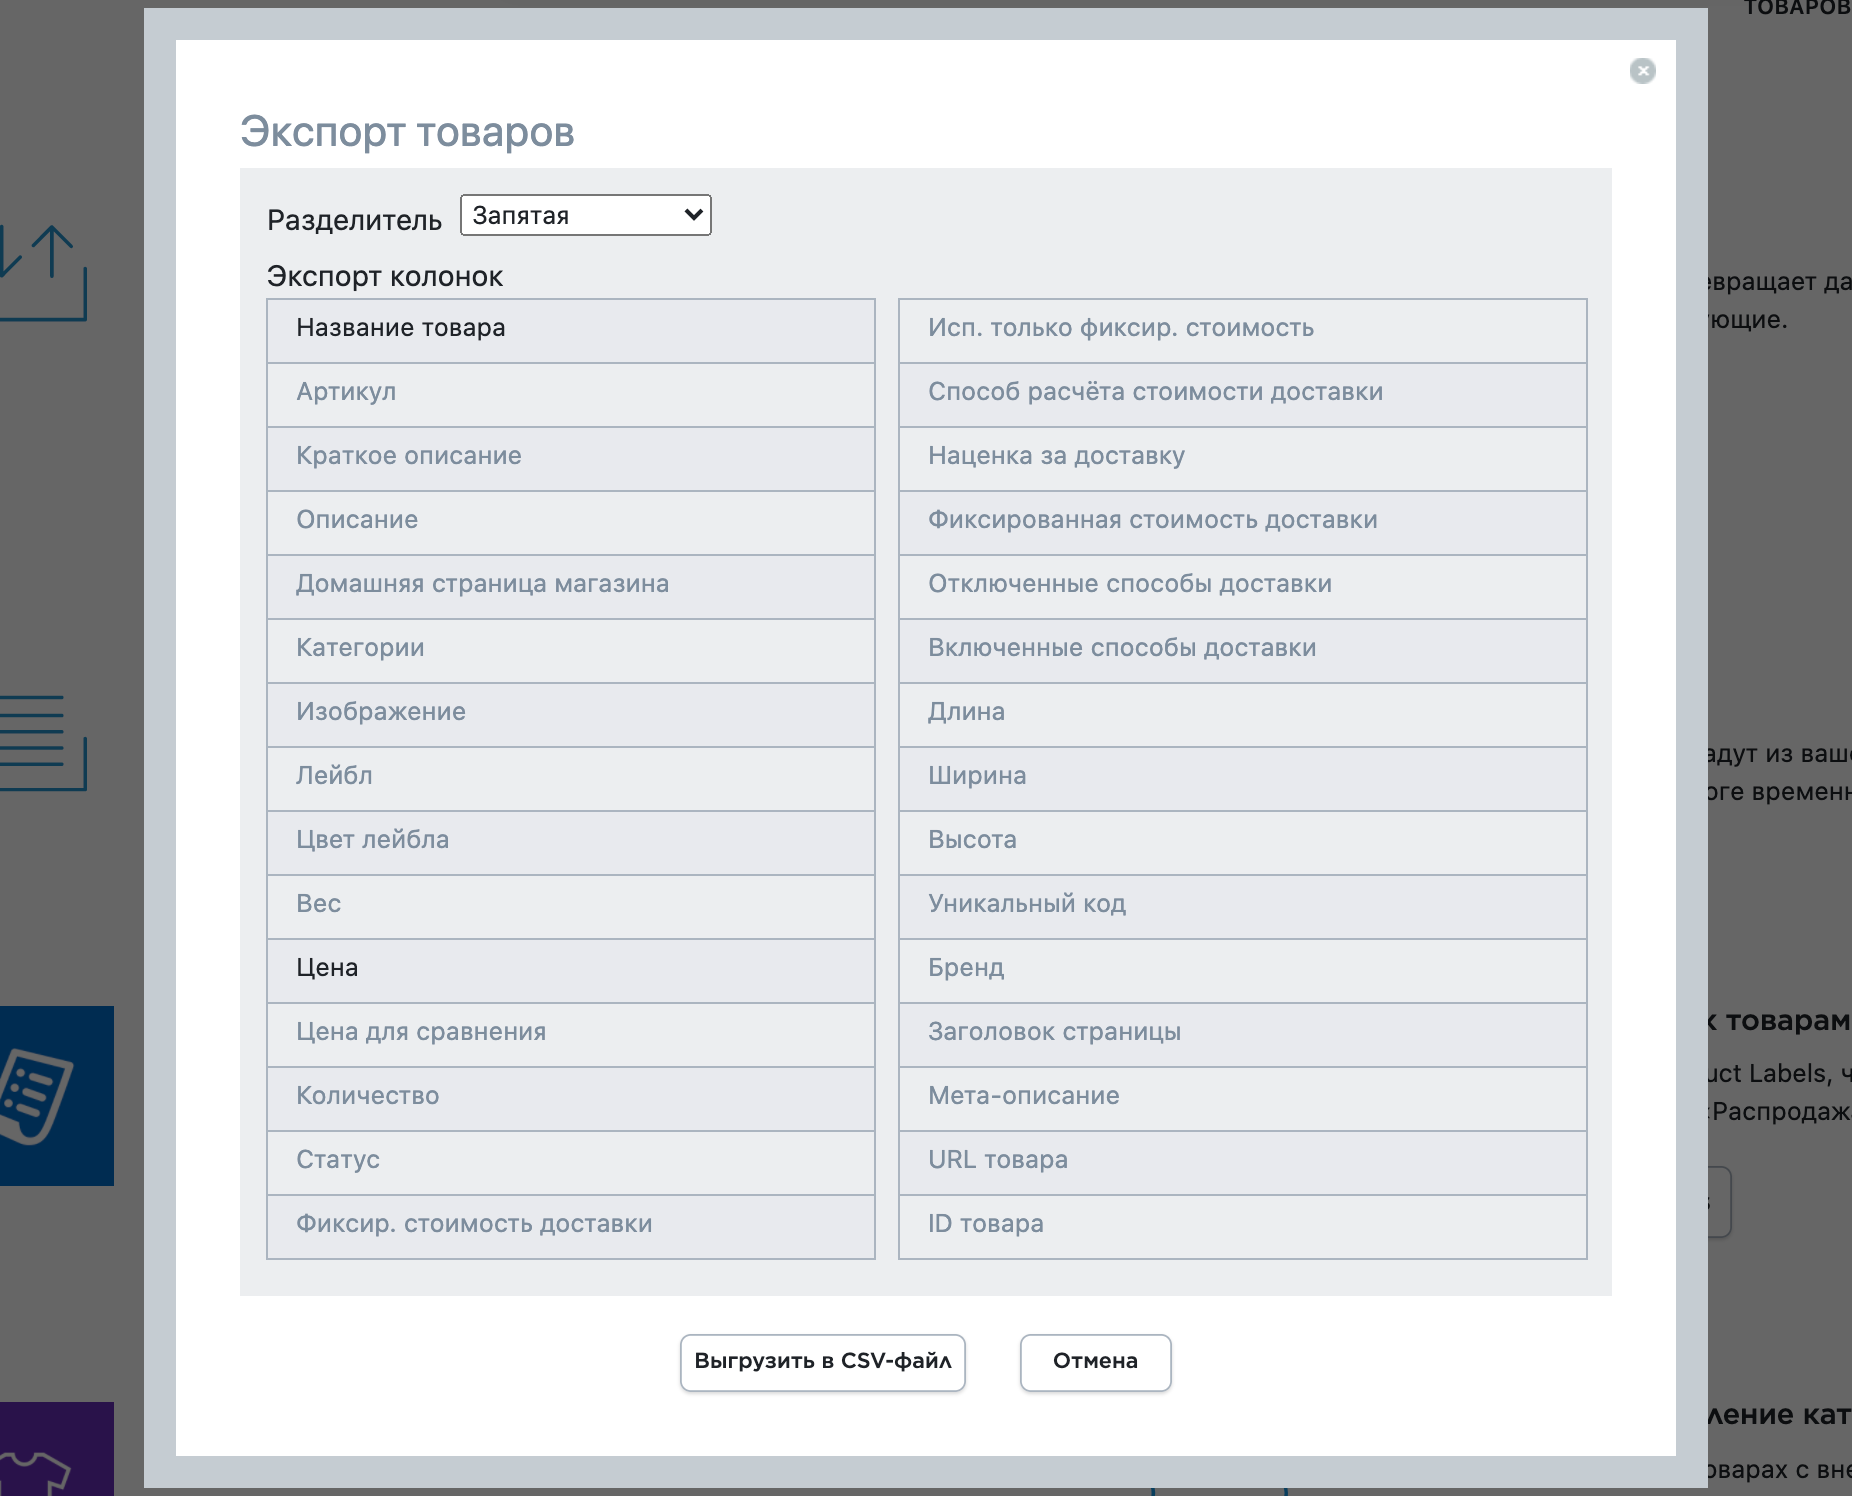Open the Разделитель dropdown
This screenshot has width=1852, height=1496.
[585, 216]
